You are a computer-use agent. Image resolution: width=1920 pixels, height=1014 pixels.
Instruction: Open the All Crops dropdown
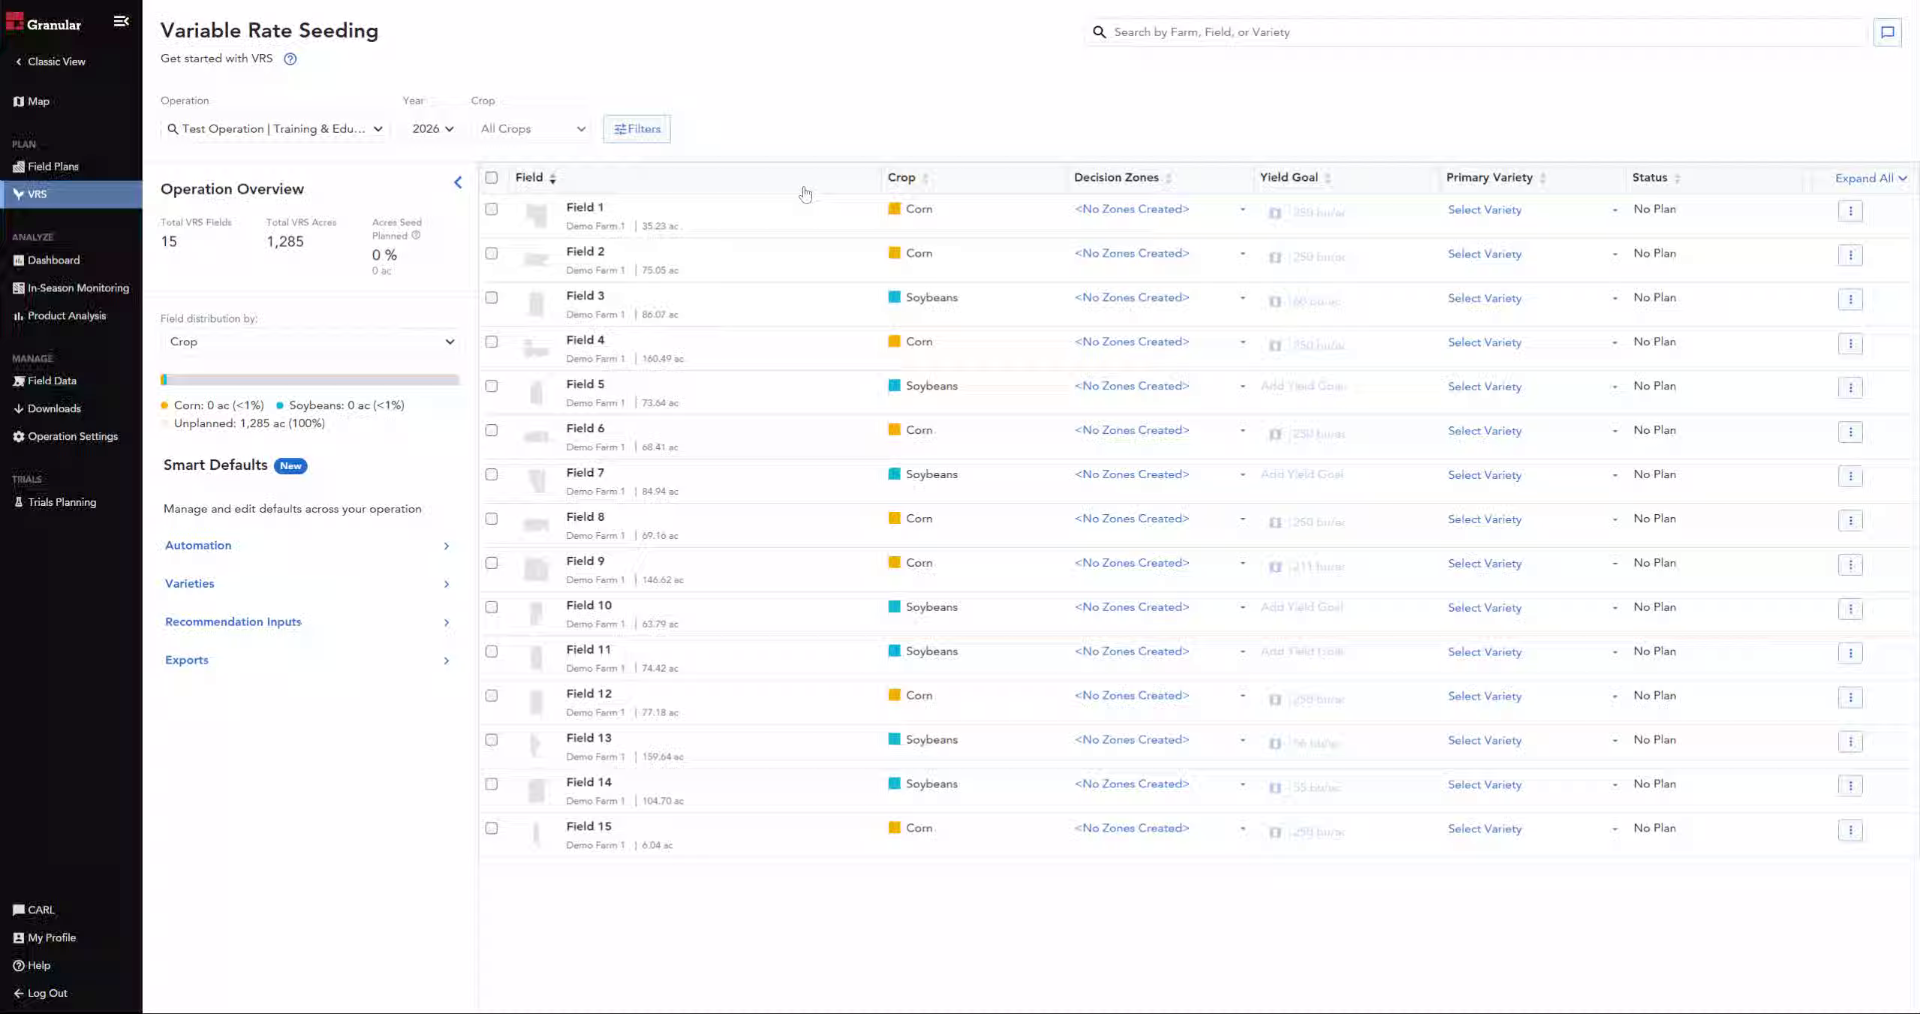pos(532,129)
